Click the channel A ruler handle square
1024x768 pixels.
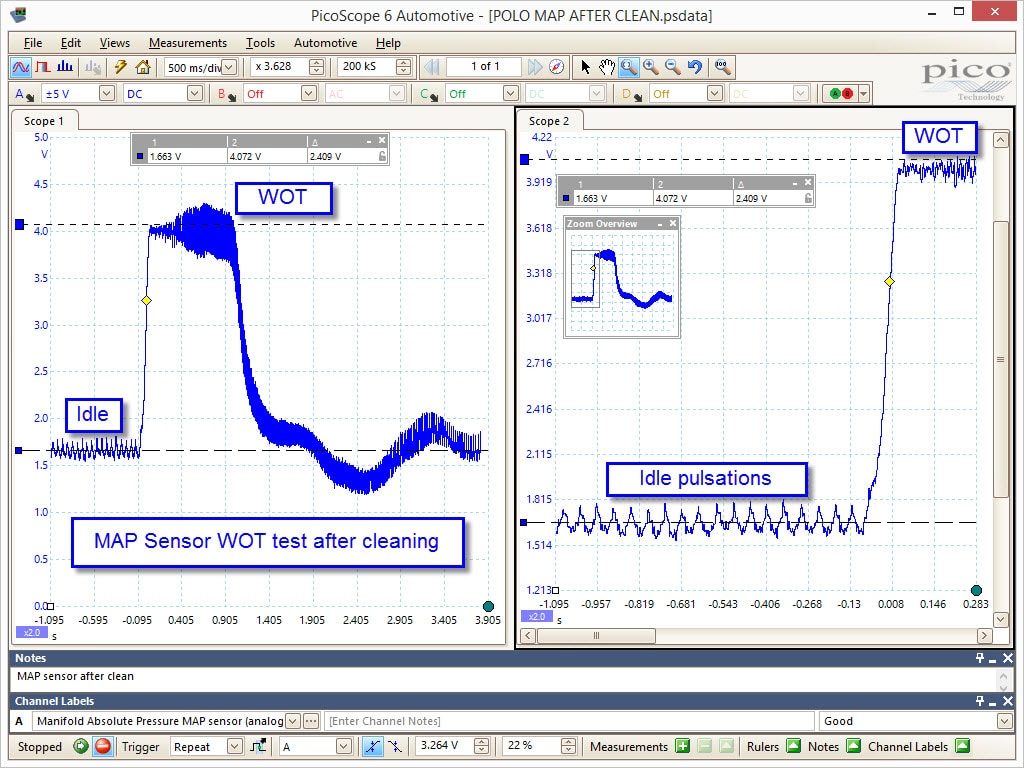pos(20,225)
